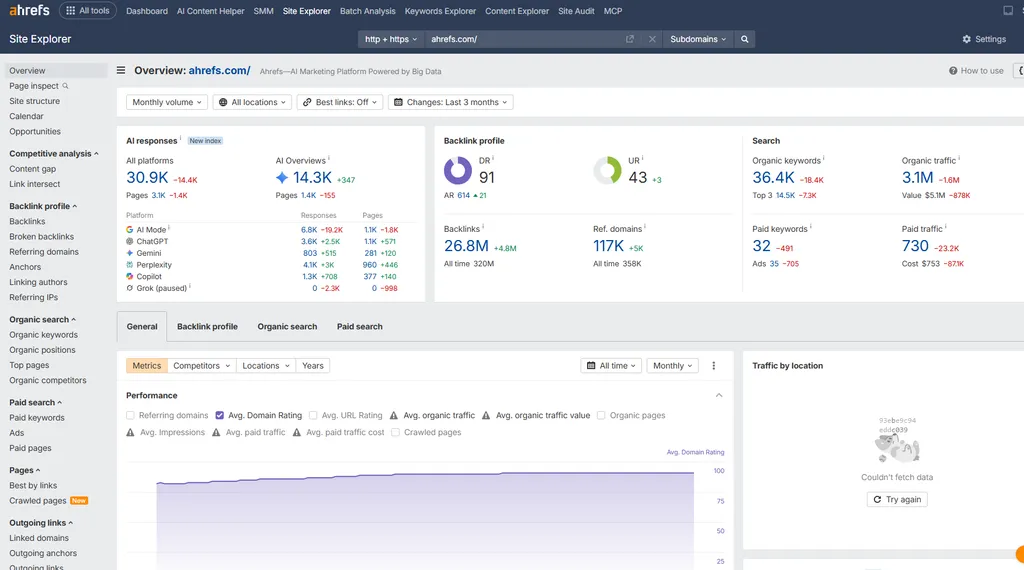
Task: Click the 36.4K Organic keywords value
Action: [773, 178]
